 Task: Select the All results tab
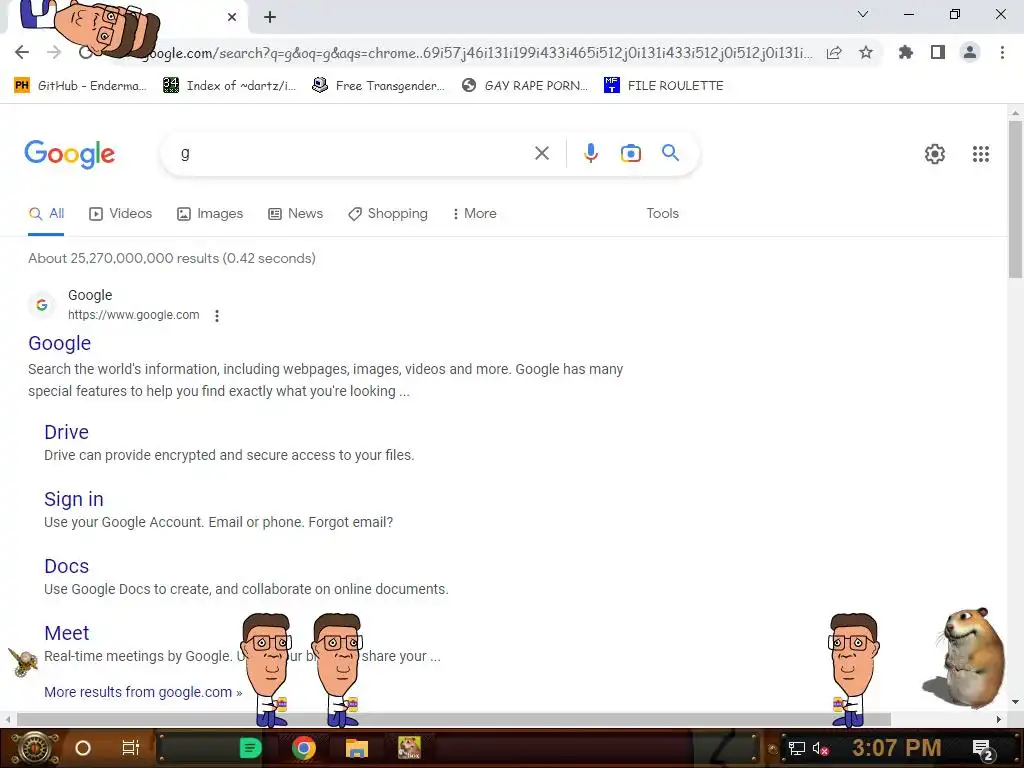pos(46,214)
